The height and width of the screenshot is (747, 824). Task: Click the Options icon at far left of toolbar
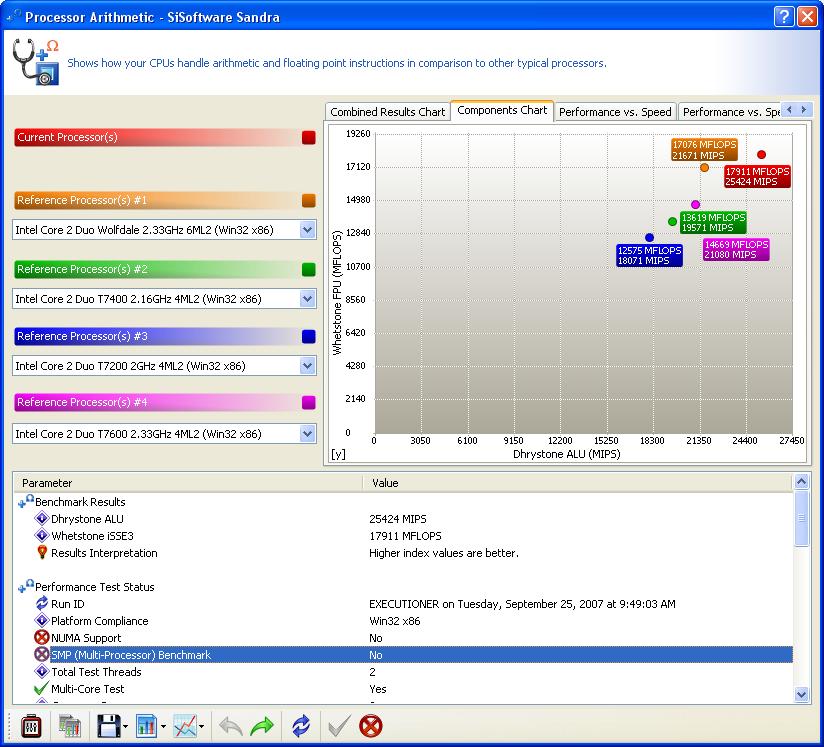30,726
